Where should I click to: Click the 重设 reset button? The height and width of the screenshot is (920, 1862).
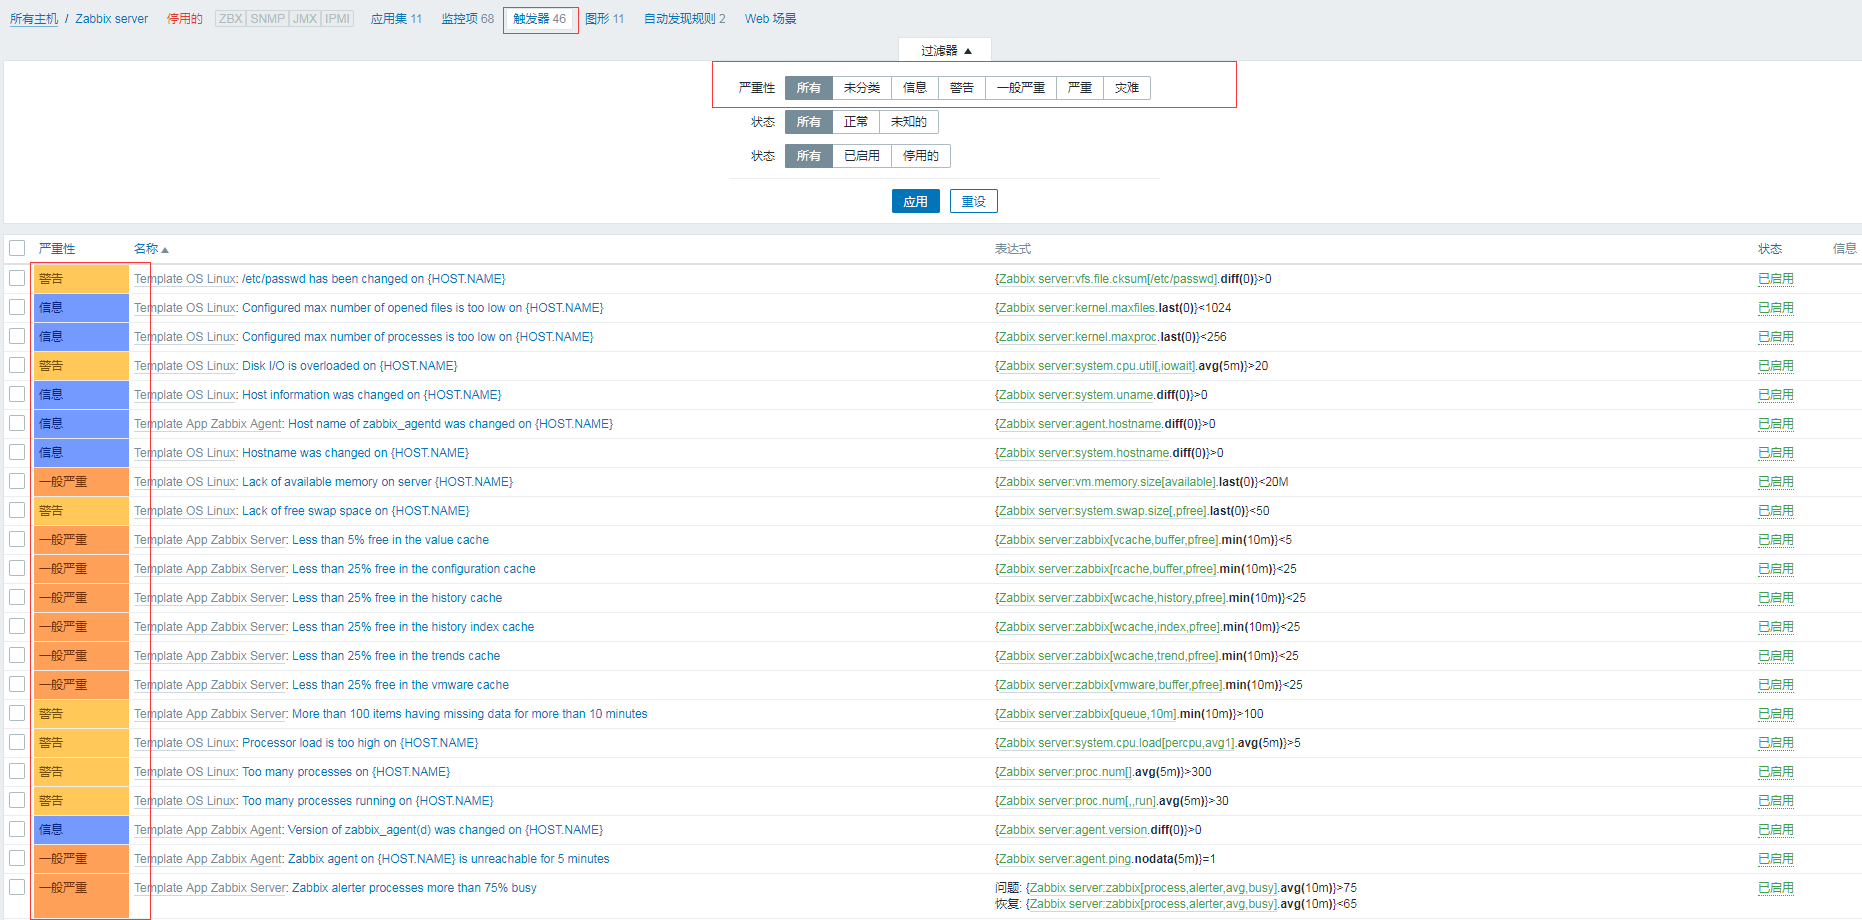coord(974,201)
